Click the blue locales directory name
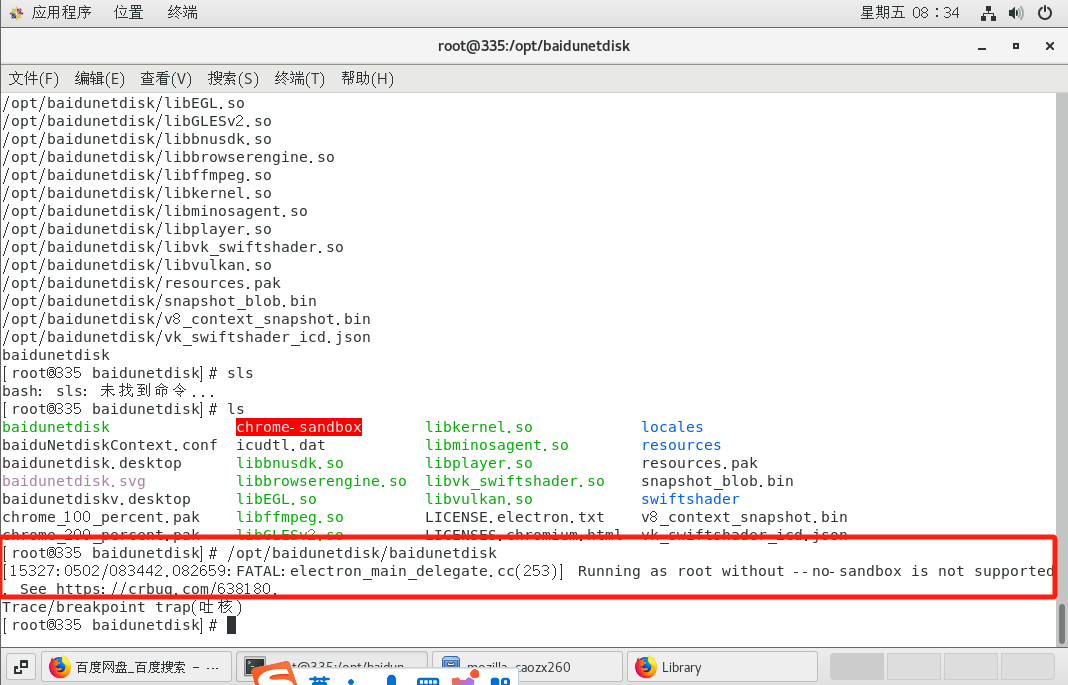Viewport: 1068px width, 685px height. 672,427
